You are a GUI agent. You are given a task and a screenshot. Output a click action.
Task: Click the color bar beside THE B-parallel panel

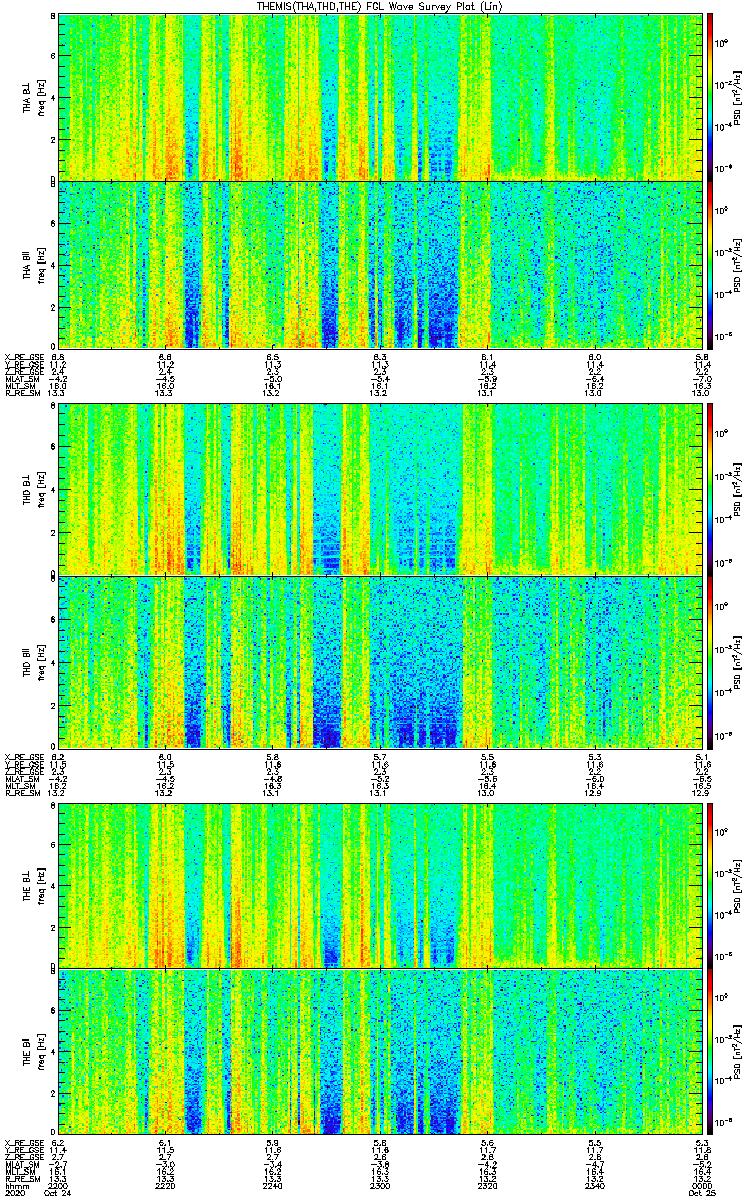click(709, 1052)
